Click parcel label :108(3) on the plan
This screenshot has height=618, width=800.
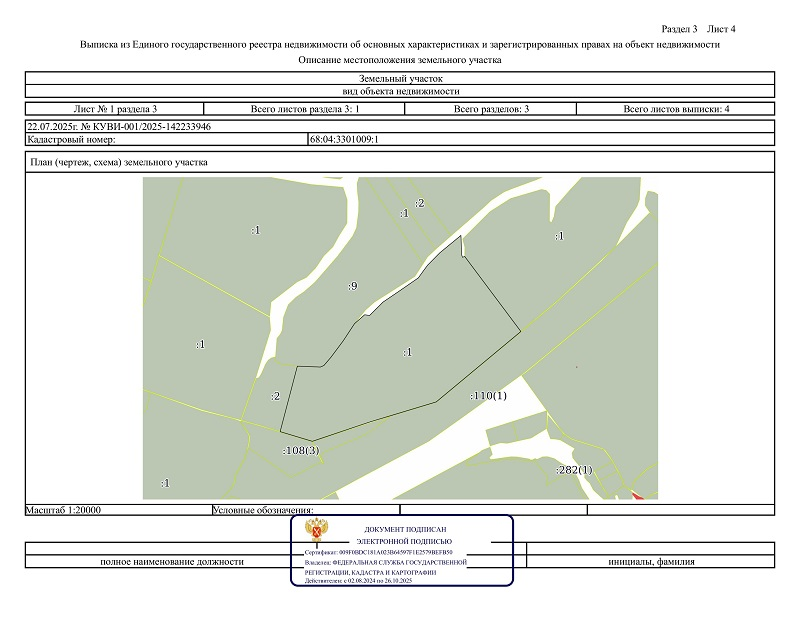(x=301, y=451)
